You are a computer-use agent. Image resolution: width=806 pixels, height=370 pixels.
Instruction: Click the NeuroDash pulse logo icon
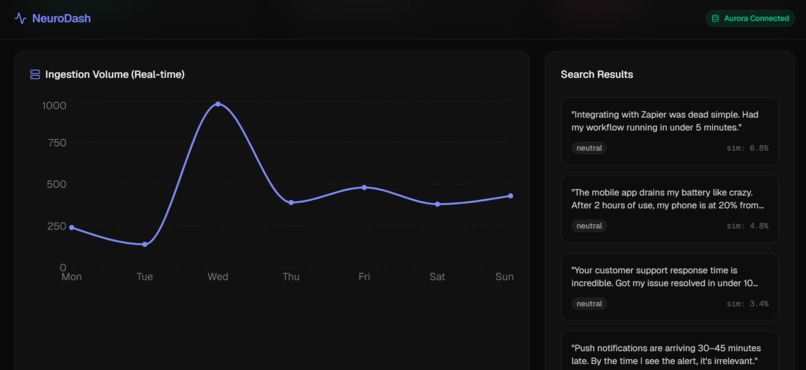pyautogui.click(x=20, y=18)
